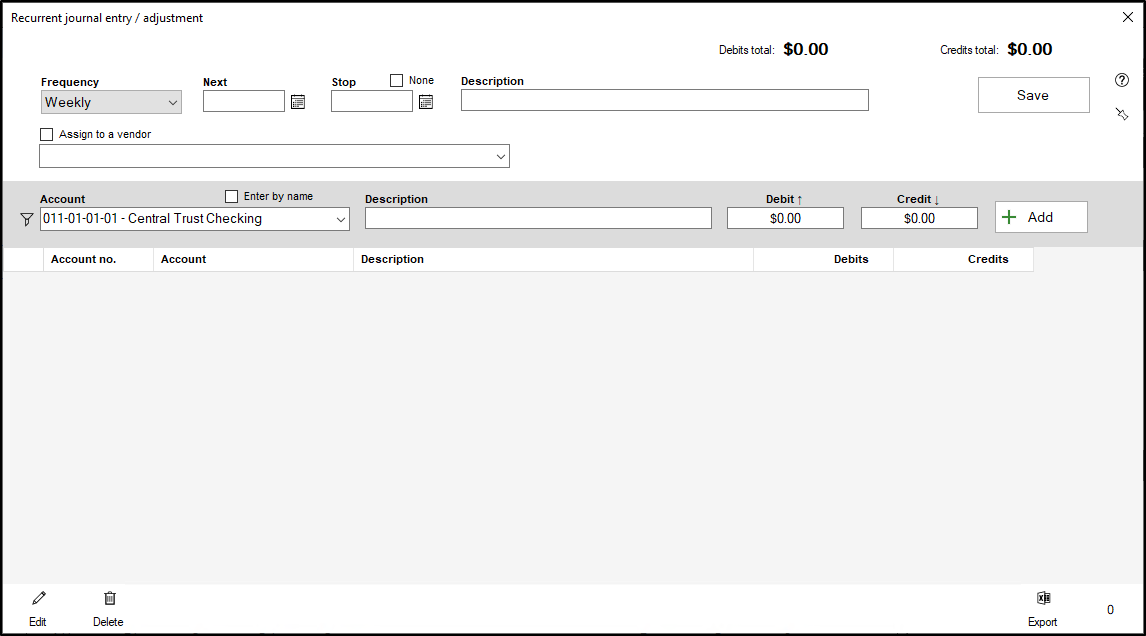Click the Save button
This screenshot has height=636, width=1146.
point(1033,95)
